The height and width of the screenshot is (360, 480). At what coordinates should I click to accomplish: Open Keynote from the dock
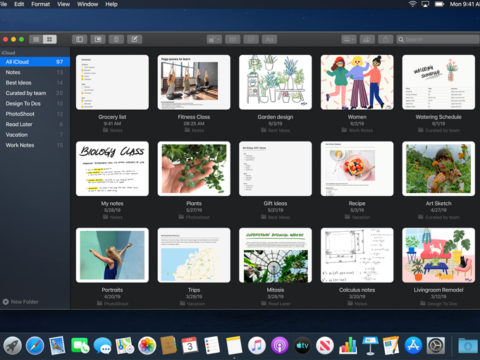tap(370, 345)
